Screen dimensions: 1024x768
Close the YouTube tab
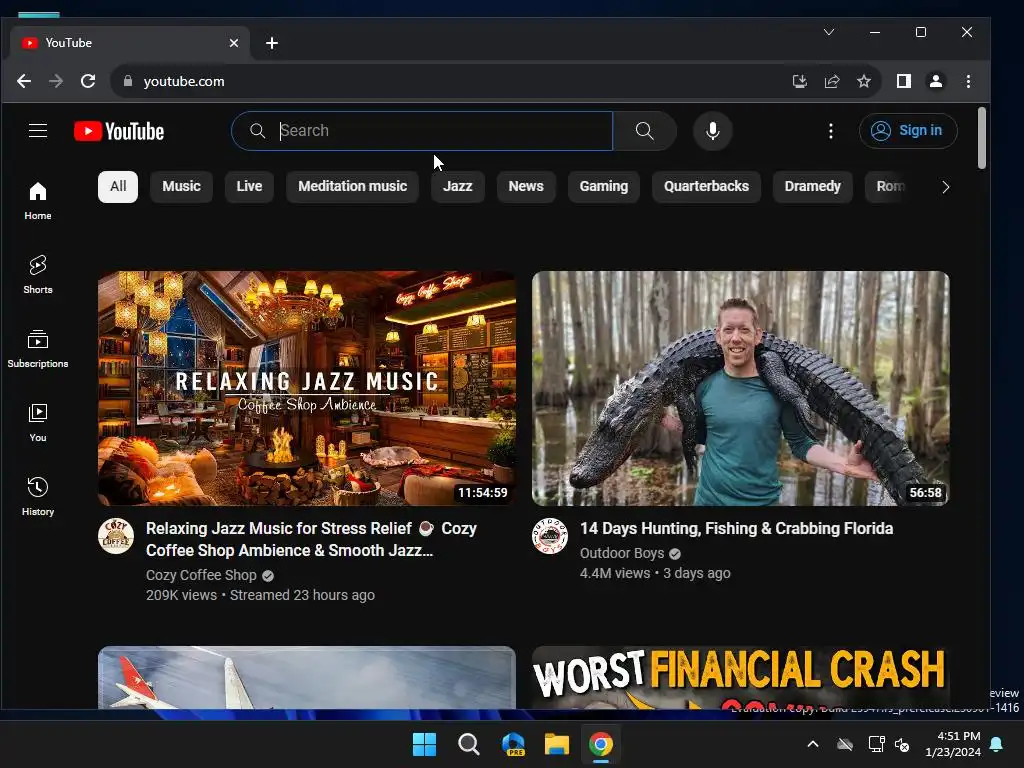pyautogui.click(x=234, y=43)
